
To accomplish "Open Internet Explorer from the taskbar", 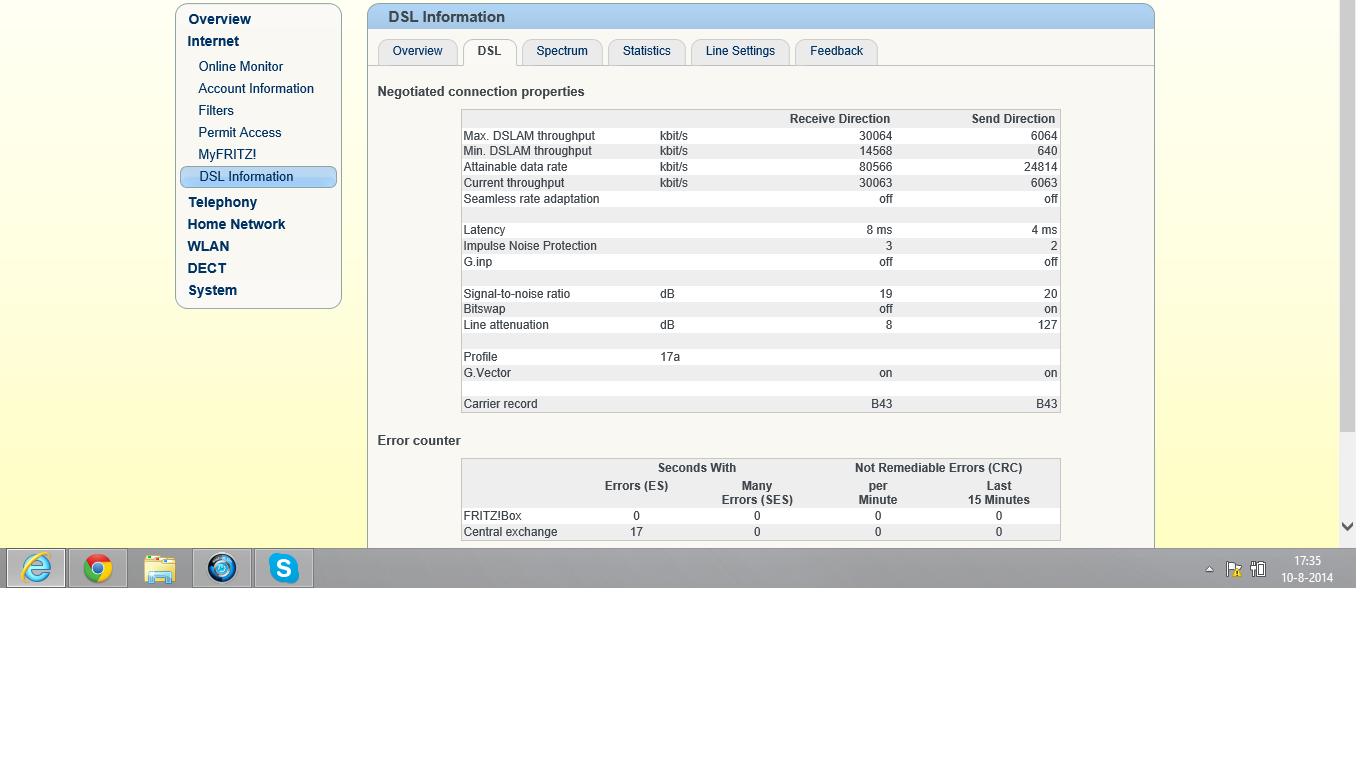I will point(36,568).
